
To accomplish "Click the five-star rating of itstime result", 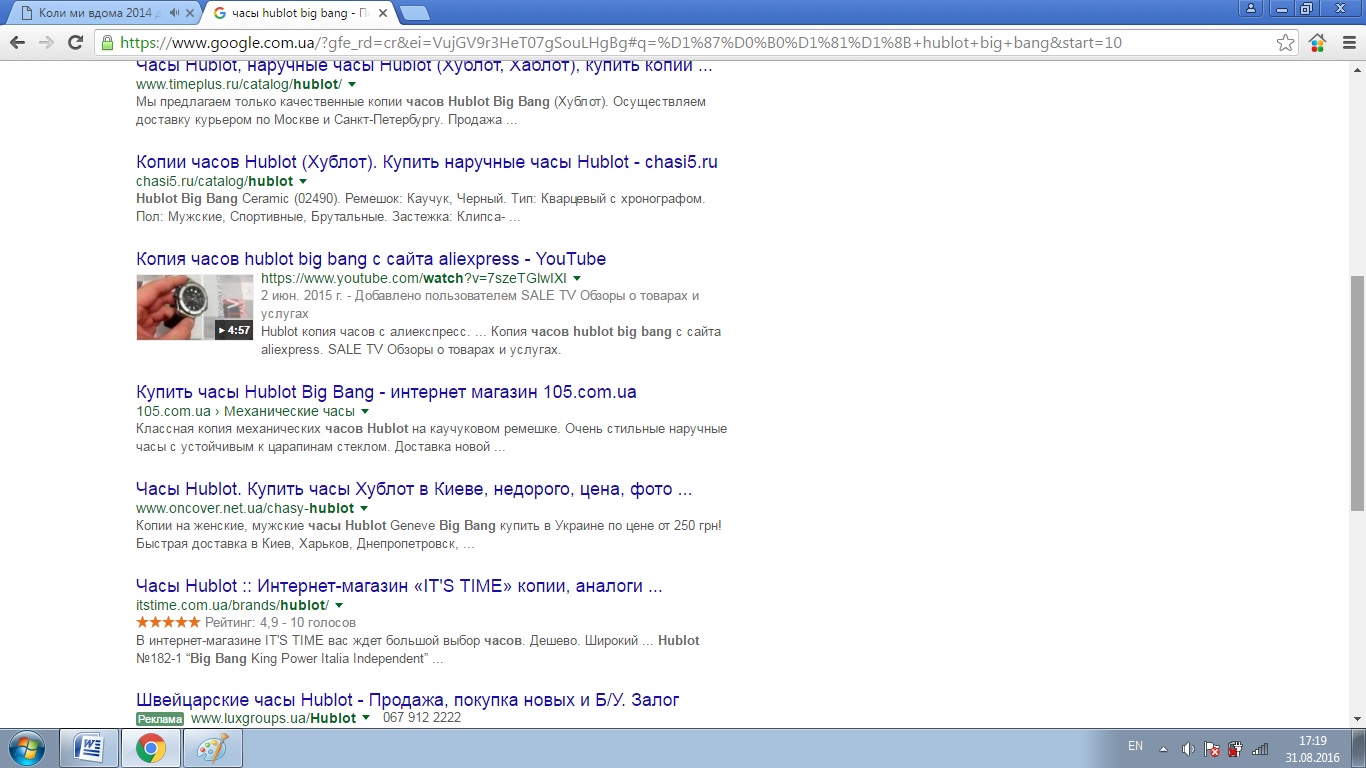I will [x=168, y=622].
